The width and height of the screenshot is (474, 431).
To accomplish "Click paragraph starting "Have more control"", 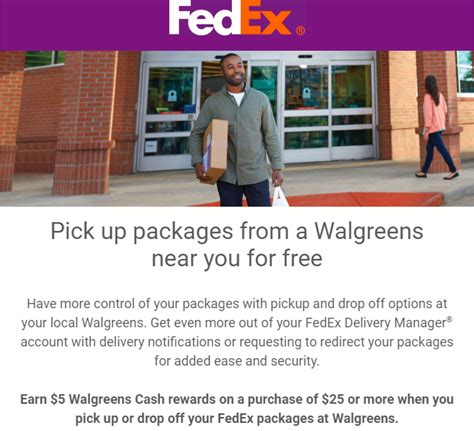I will pos(237,332).
